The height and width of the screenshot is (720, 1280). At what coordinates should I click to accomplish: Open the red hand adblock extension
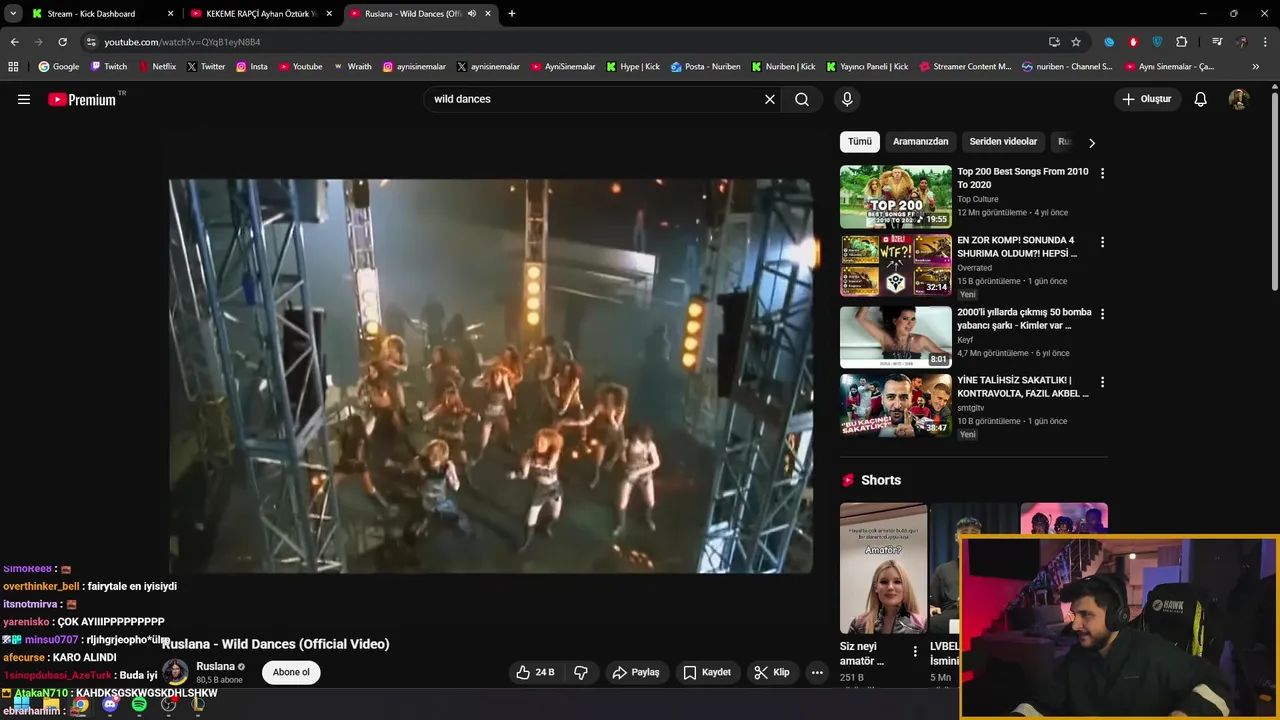(x=1133, y=42)
